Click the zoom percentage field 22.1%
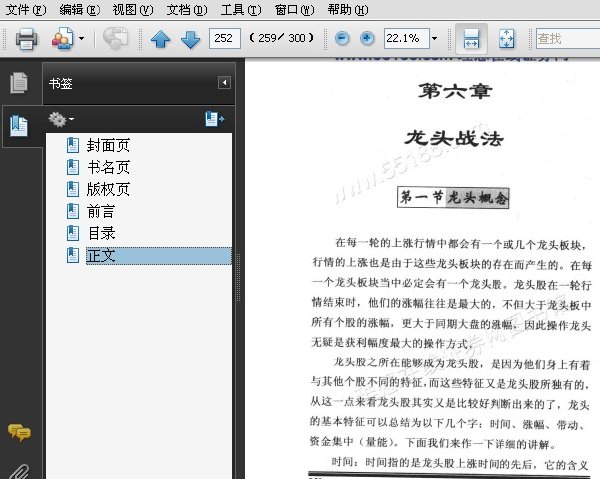600x479 pixels. tap(406, 38)
